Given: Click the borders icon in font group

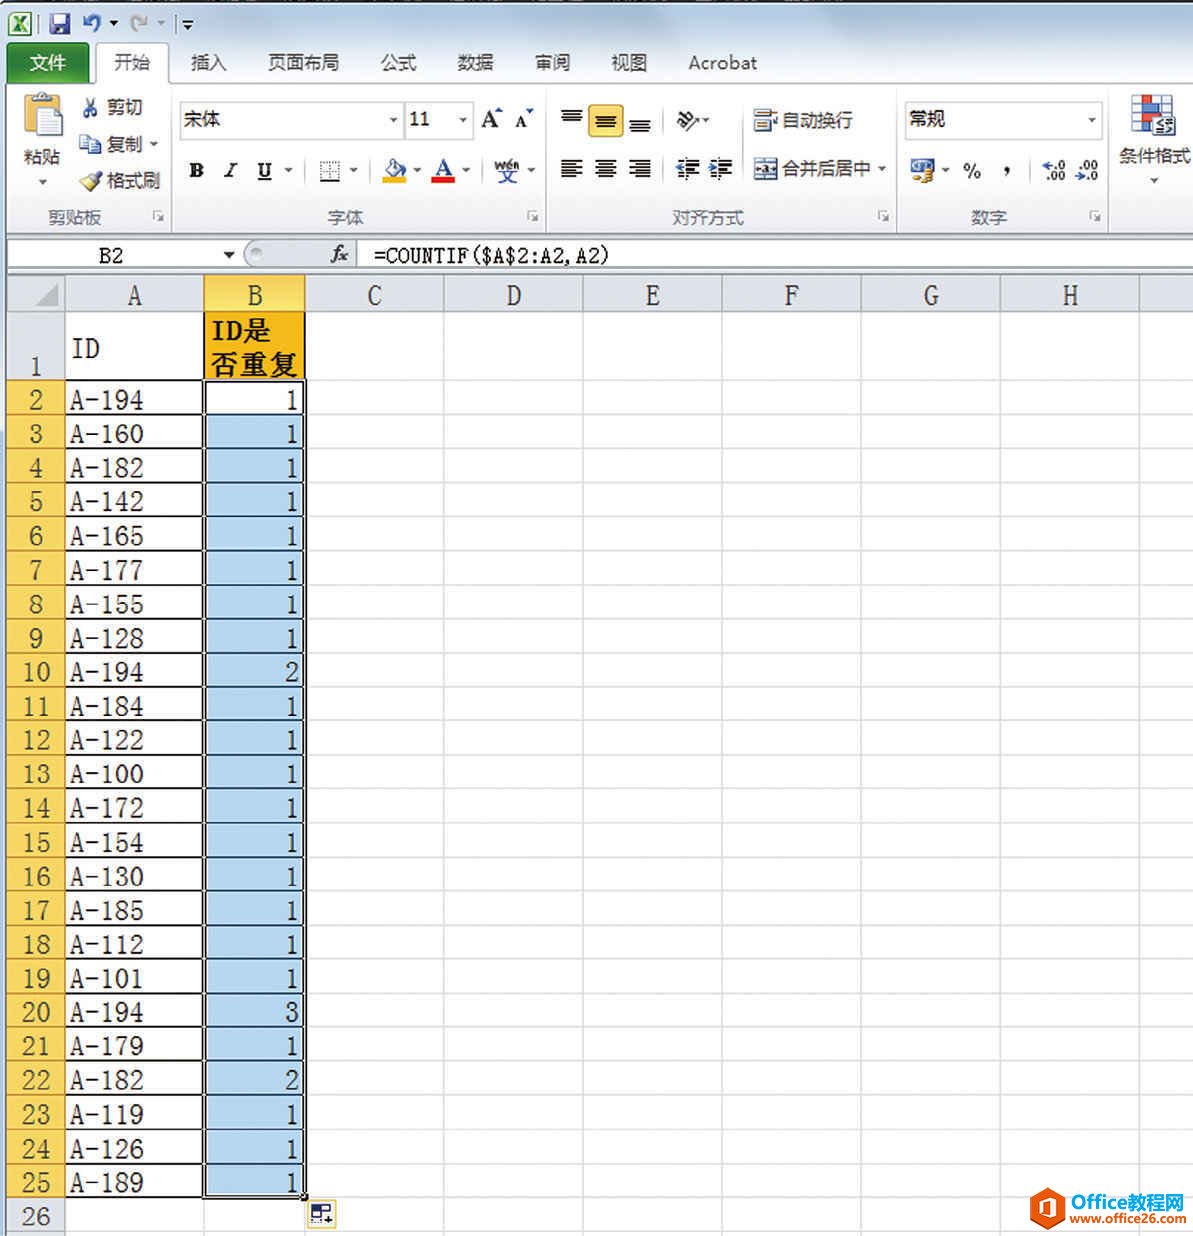Looking at the screenshot, I should [329, 171].
